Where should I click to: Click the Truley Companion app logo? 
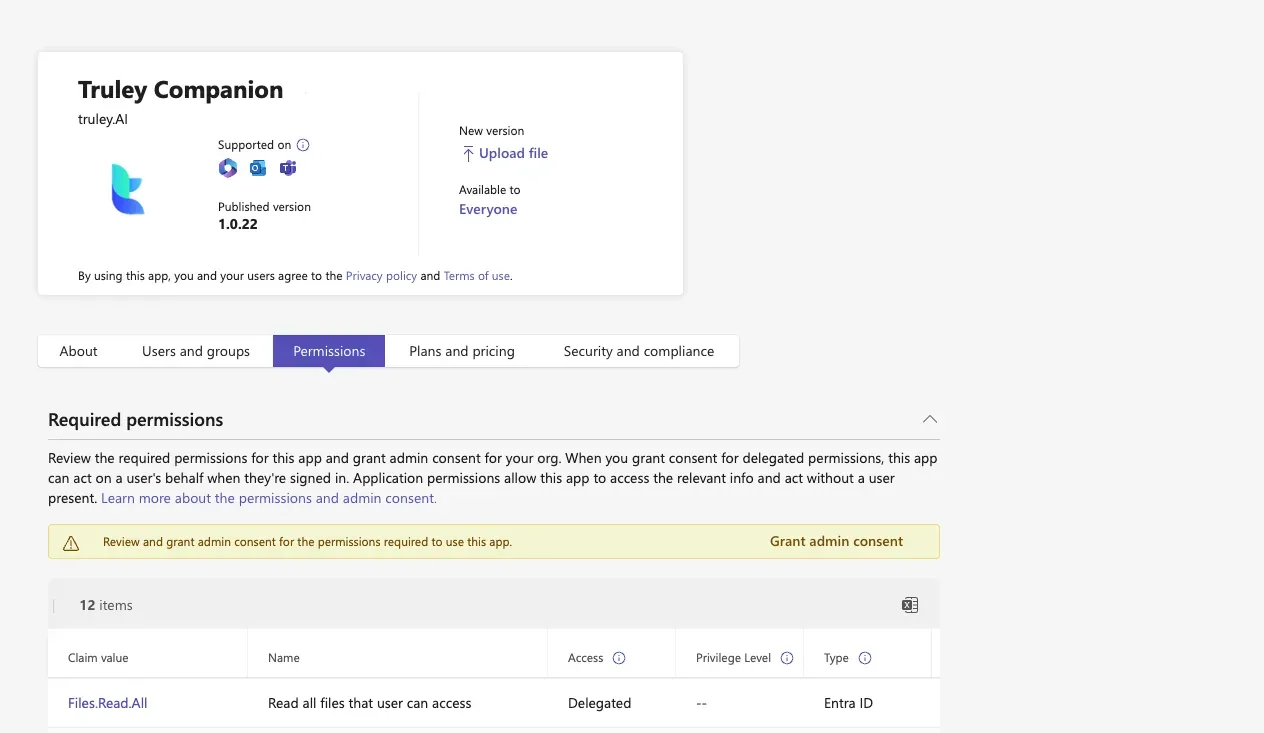[x=128, y=189]
